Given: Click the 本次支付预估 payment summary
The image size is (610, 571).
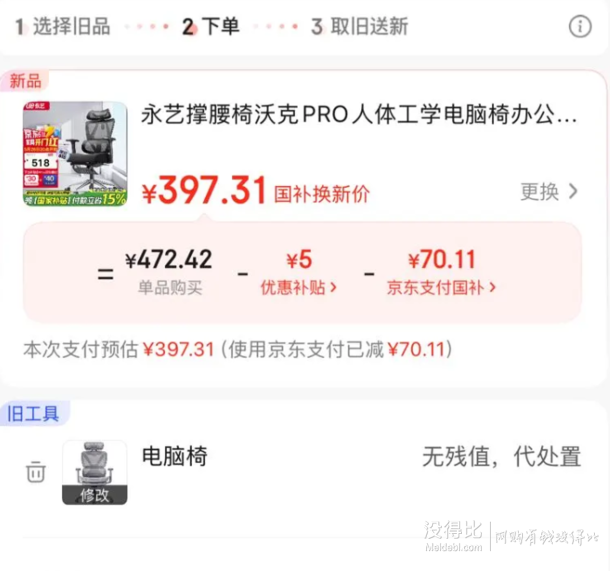Looking at the screenshot, I should (x=238, y=349).
